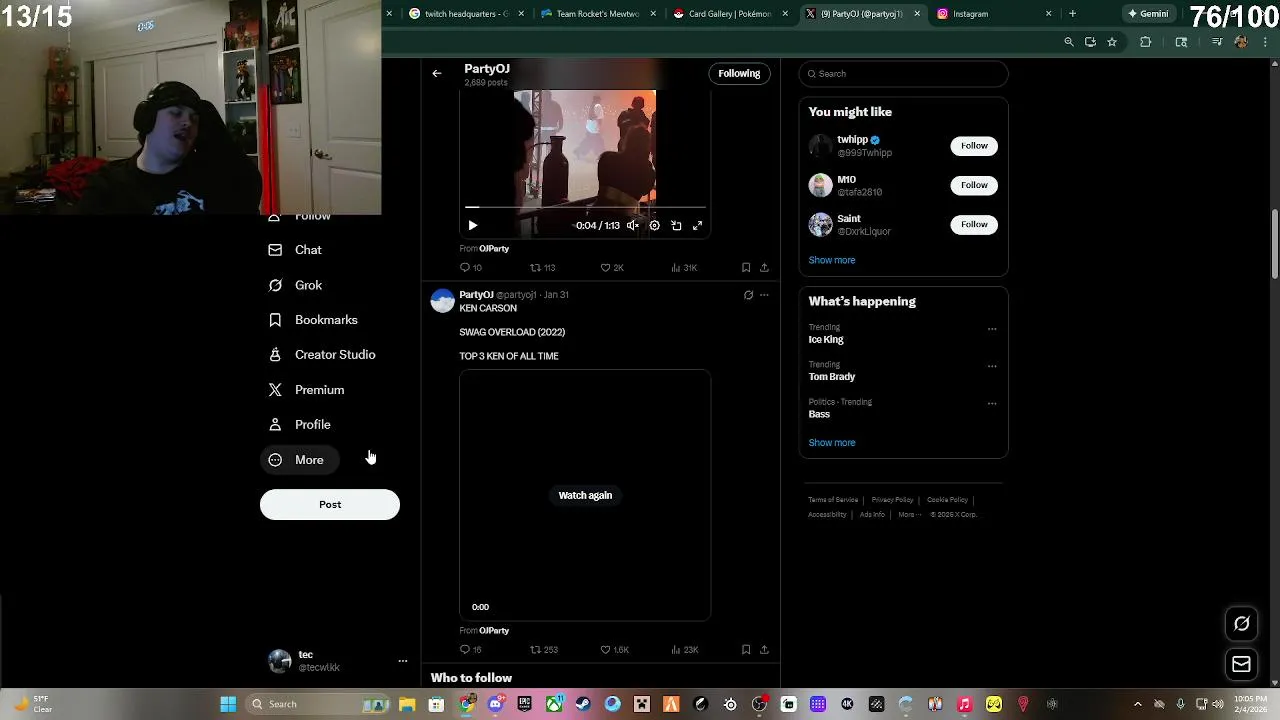1280x720 pixels.
Task: Share the KEN CARSON post
Action: click(764, 650)
